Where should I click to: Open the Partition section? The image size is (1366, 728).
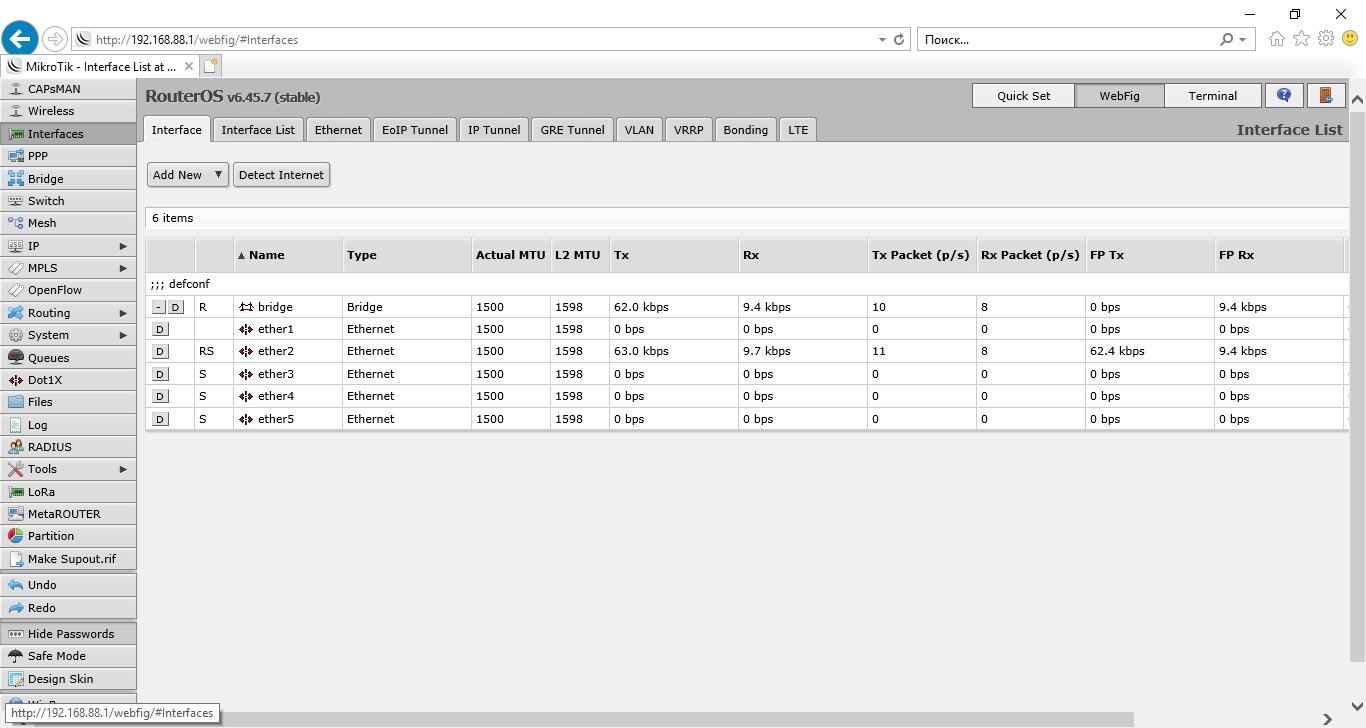(x=68, y=536)
